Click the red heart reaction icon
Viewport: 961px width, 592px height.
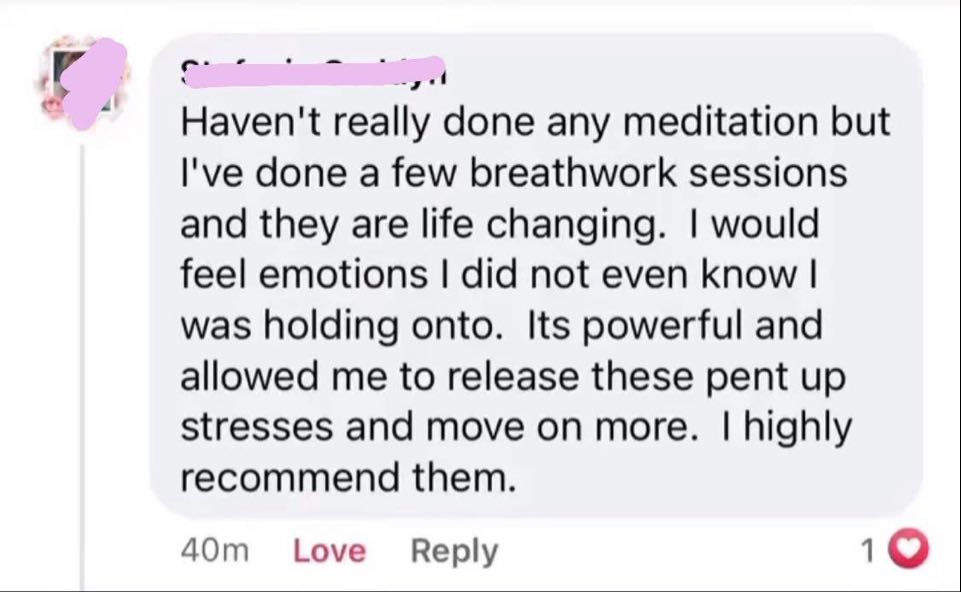point(909,549)
